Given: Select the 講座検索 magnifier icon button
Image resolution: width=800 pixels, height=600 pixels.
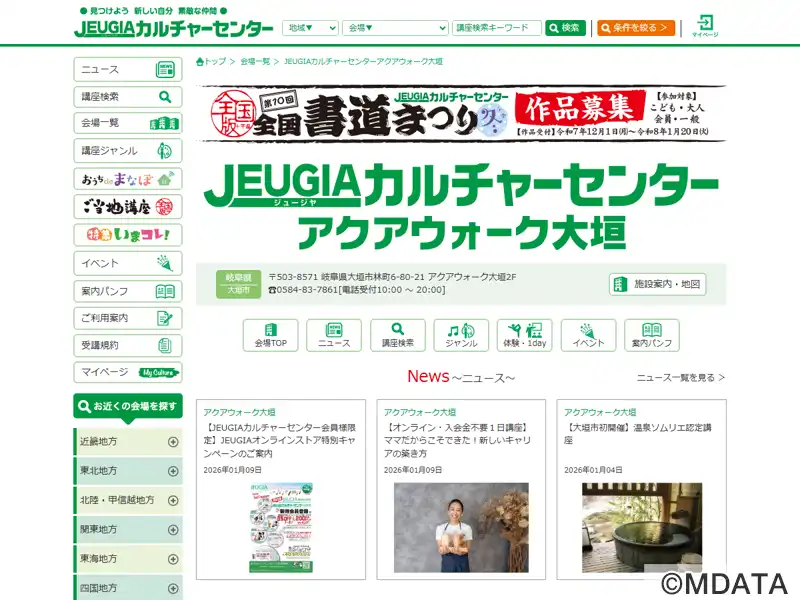Looking at the screenshot, I should pos(398,335).
